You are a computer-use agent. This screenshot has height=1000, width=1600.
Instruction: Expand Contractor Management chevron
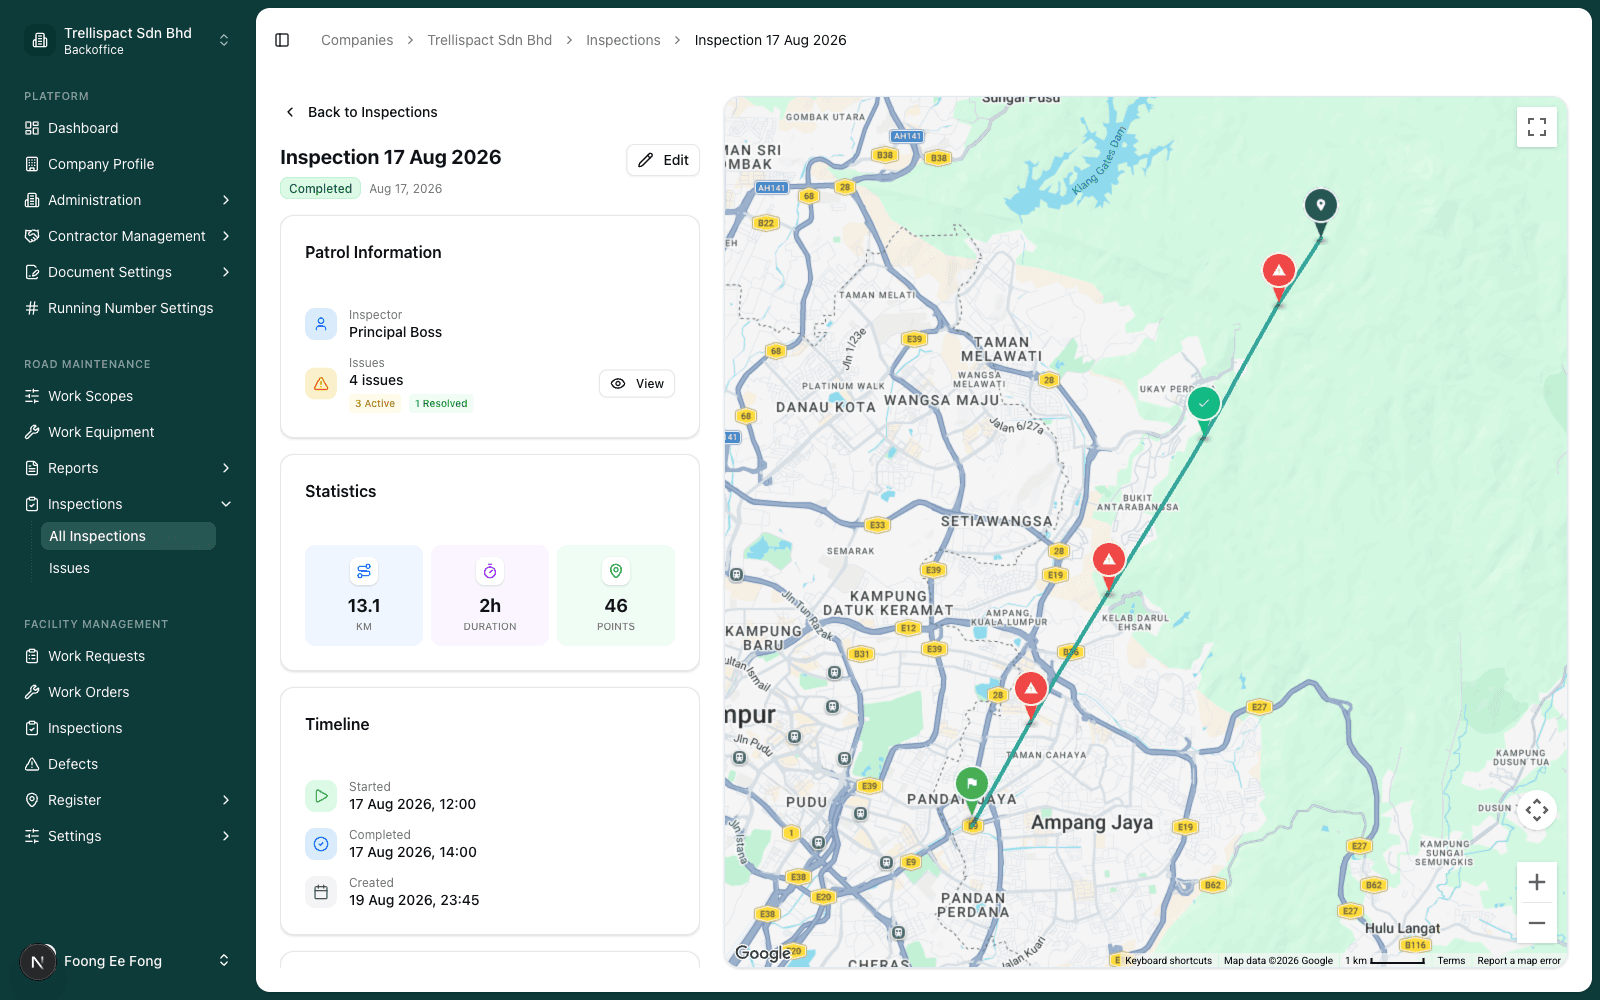point(226,236)
